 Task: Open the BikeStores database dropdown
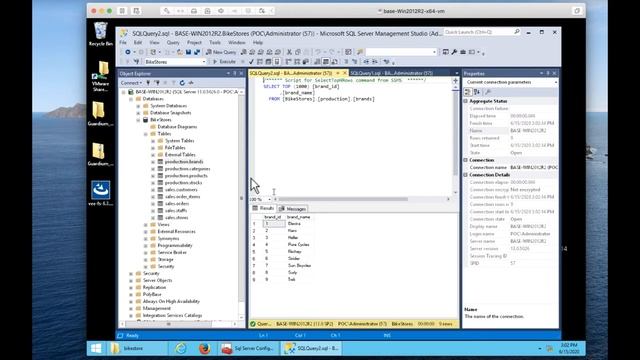tap(204, 62)
